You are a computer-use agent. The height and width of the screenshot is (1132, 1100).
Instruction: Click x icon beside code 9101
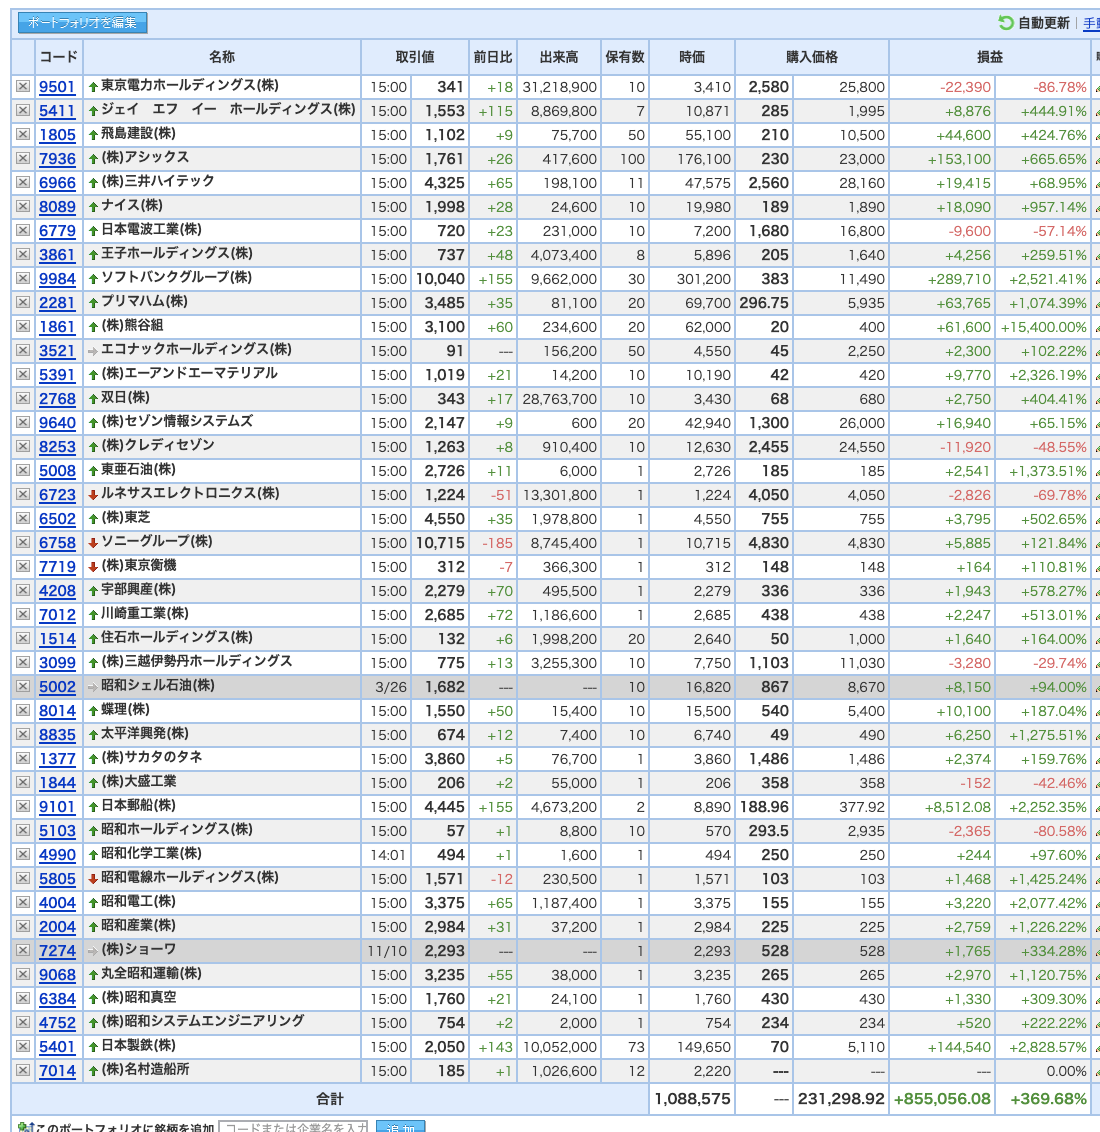(x=23, y=806)
